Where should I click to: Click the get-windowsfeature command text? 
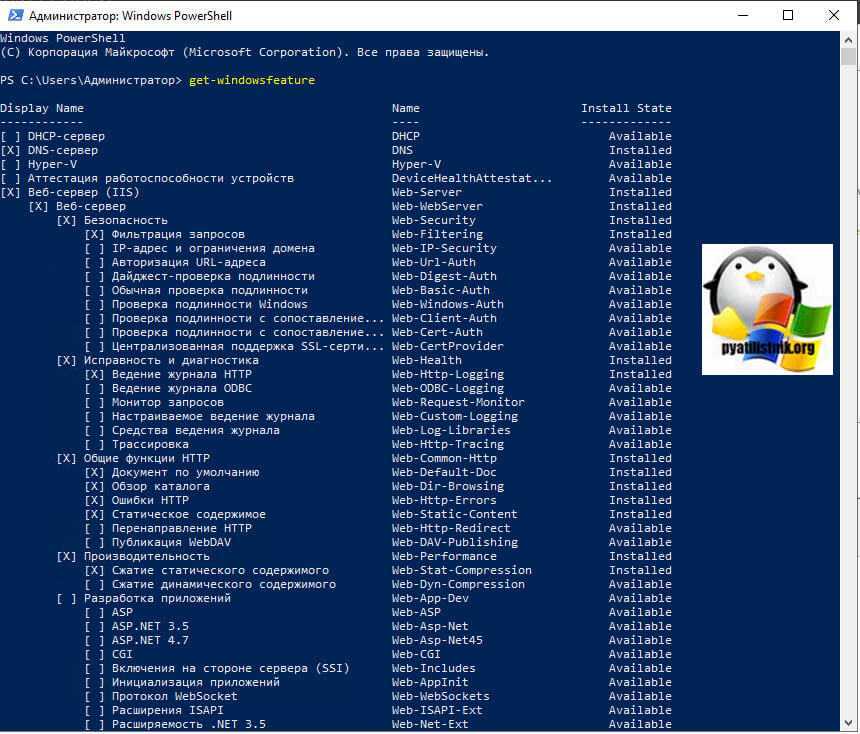(x=251, y=80)
